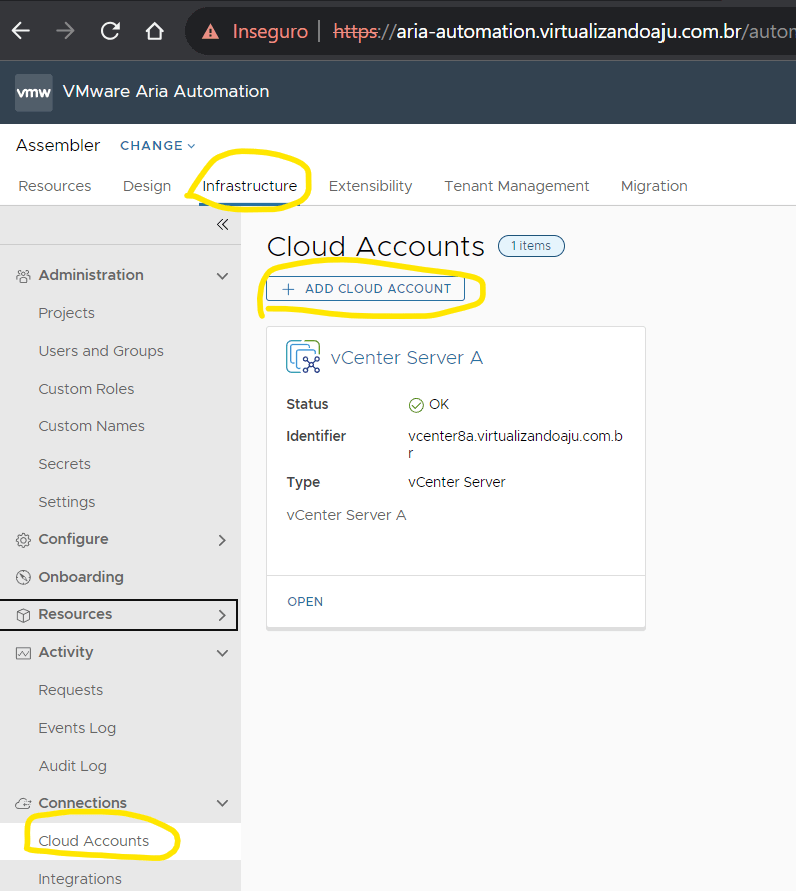Viewport: 796px width, 891px height.
Task: Switch to the Infrastructure tab
Action: 249,186
